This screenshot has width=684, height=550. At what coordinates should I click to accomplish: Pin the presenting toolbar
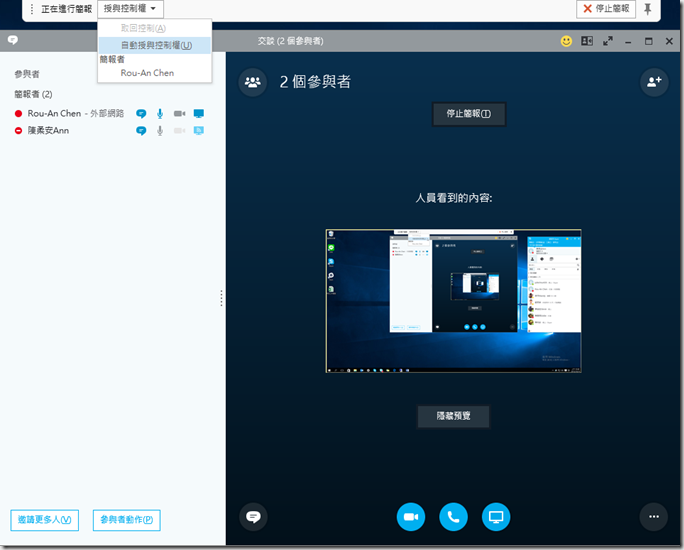648,9
